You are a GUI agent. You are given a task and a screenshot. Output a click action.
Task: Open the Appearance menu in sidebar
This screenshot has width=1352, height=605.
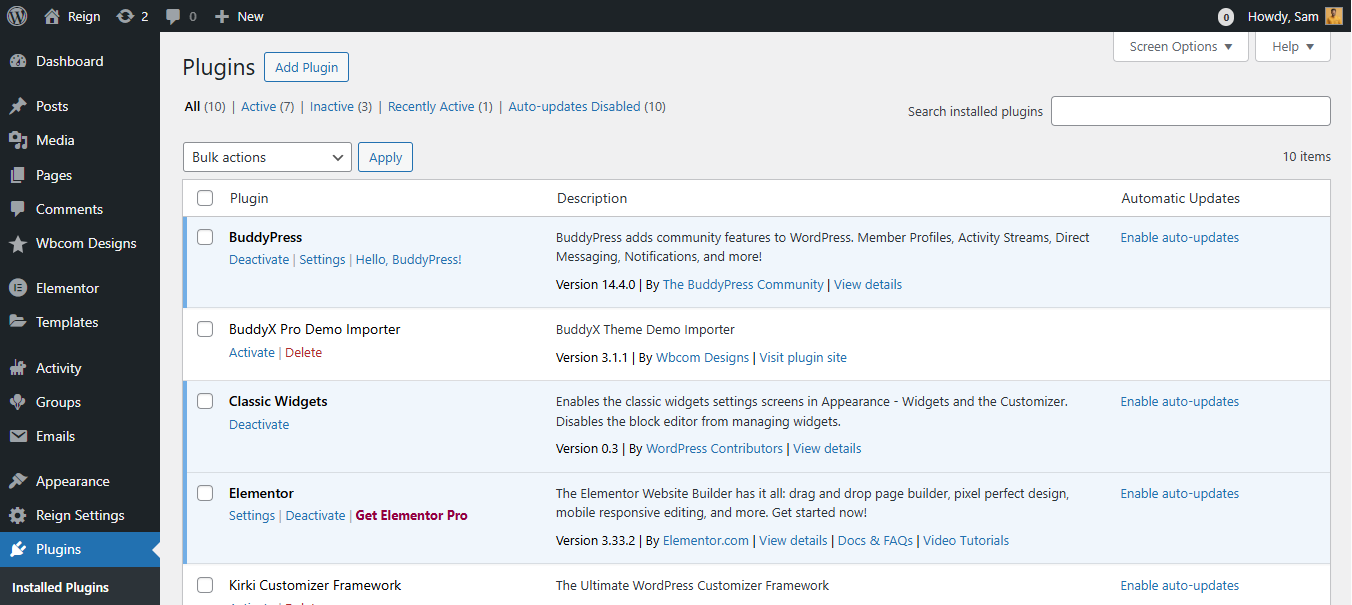pos(72,481)
